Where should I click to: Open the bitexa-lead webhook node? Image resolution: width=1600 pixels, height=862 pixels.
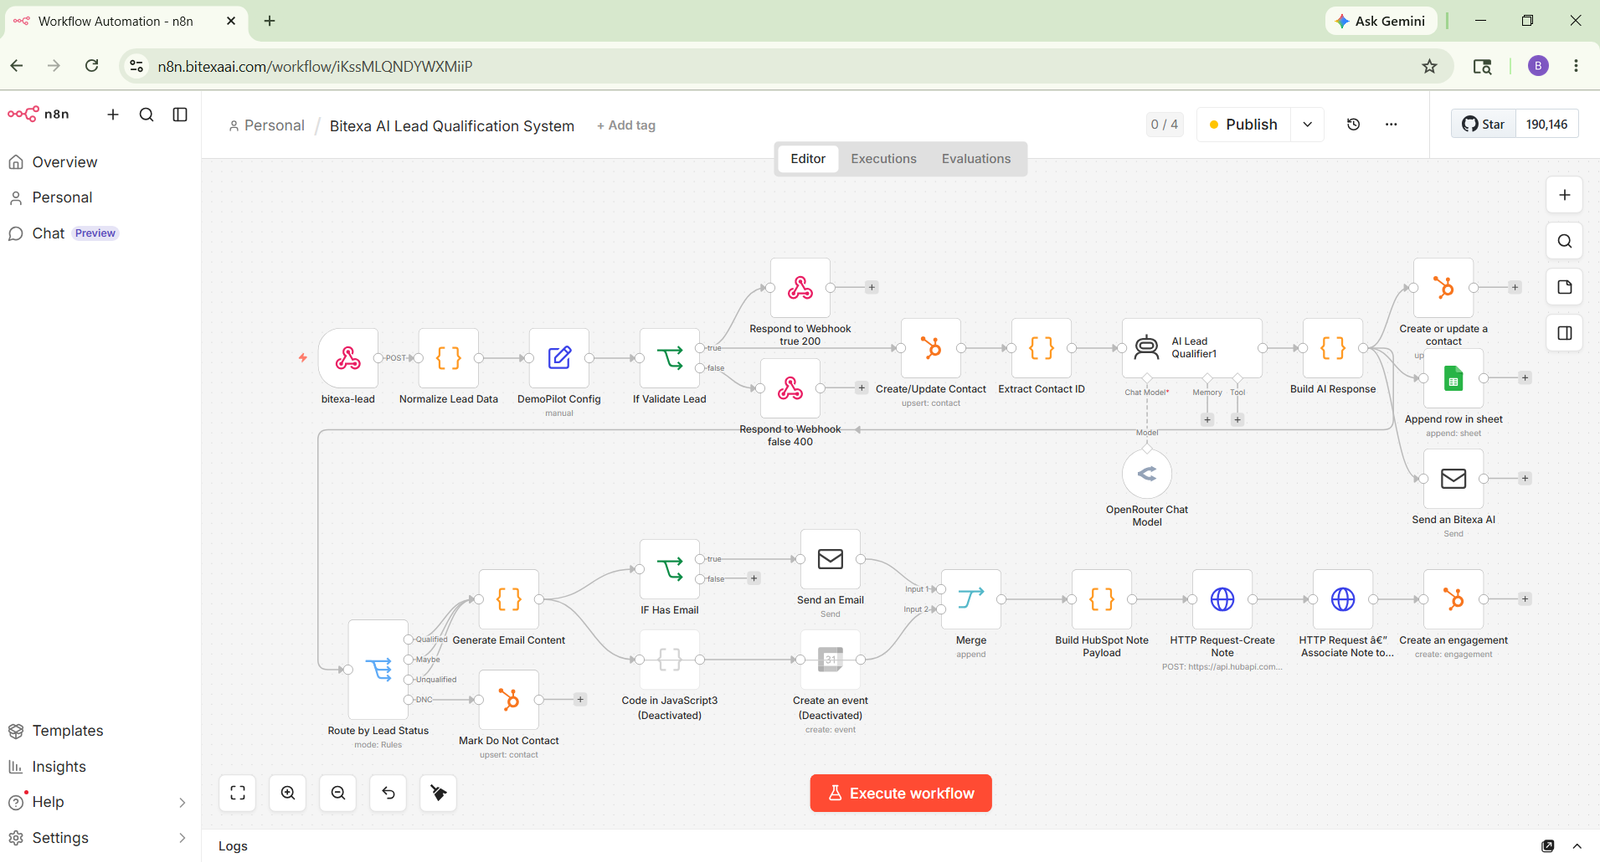click(x=348, y=358)
